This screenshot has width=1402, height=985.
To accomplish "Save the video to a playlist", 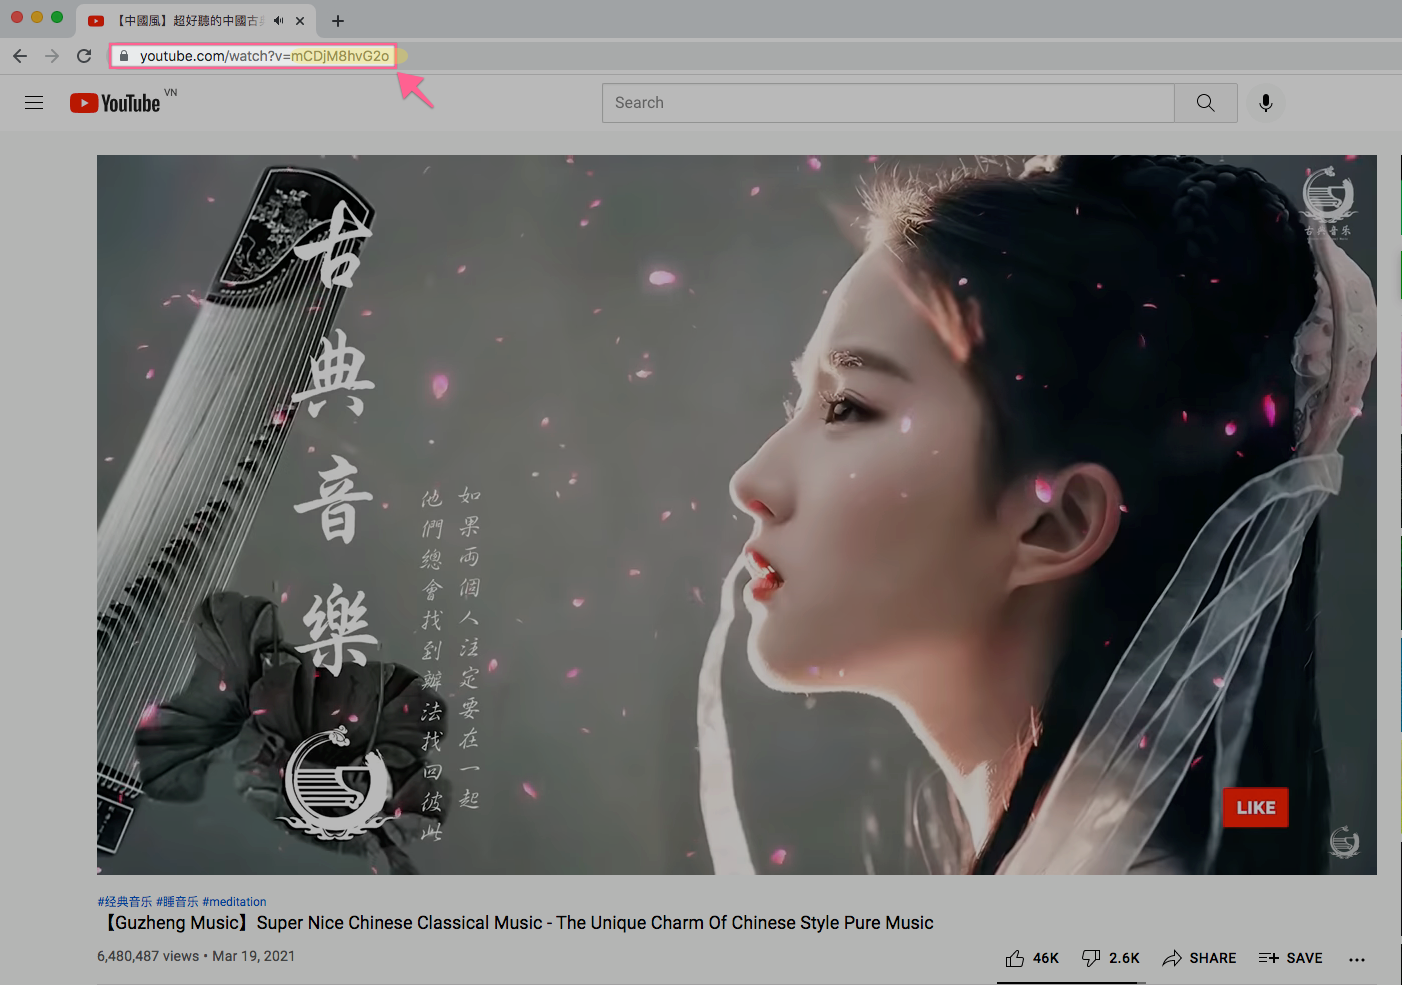I will pyautogui.click(x=1290, y=958).
